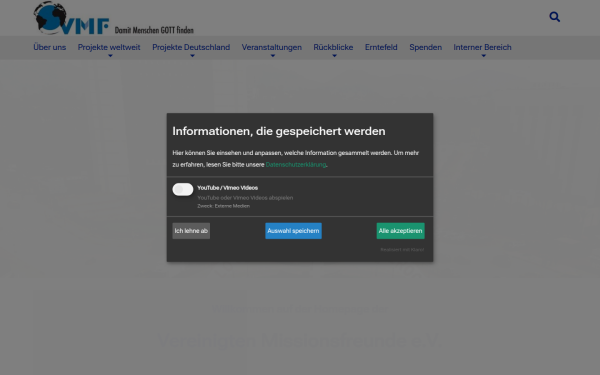Screen dimensions: 600x375
Task: Open the Projekte Deutschland menu item
Action: [x=191, y=47]
